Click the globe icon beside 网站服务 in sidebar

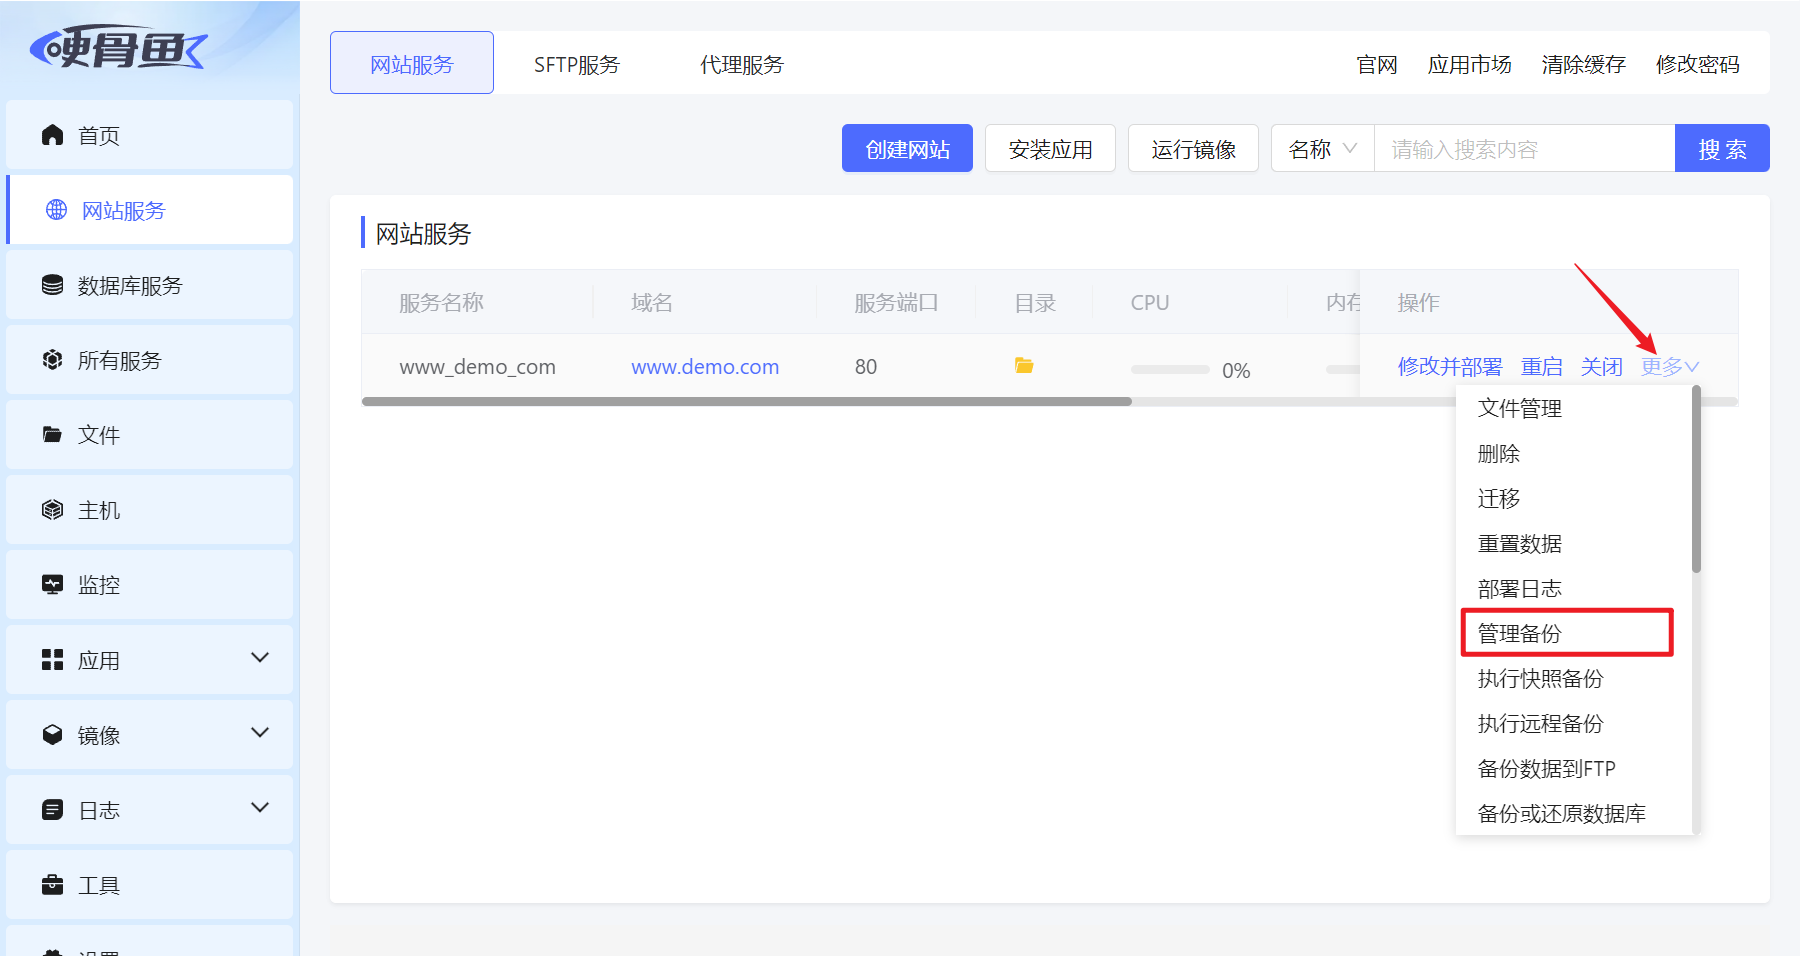click(x=57, y=210)
